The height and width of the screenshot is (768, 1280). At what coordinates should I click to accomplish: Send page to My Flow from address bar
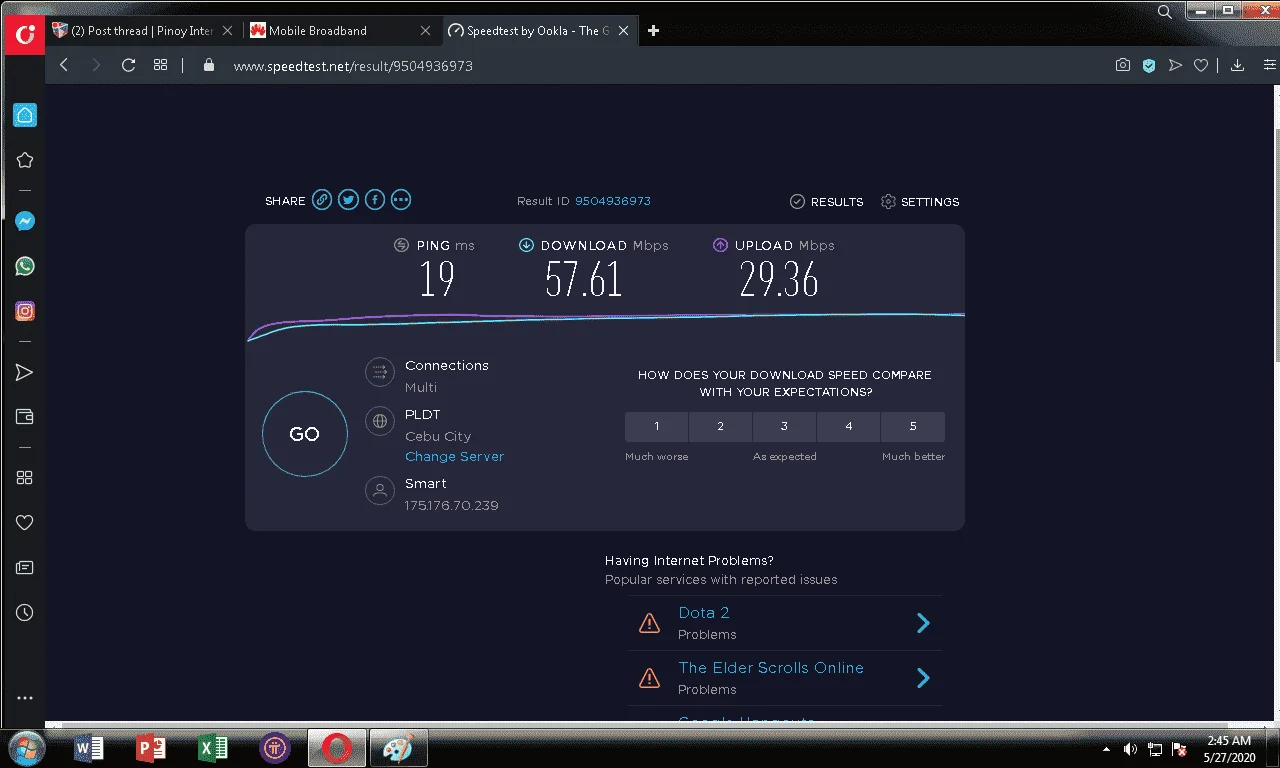point(1175,65)
